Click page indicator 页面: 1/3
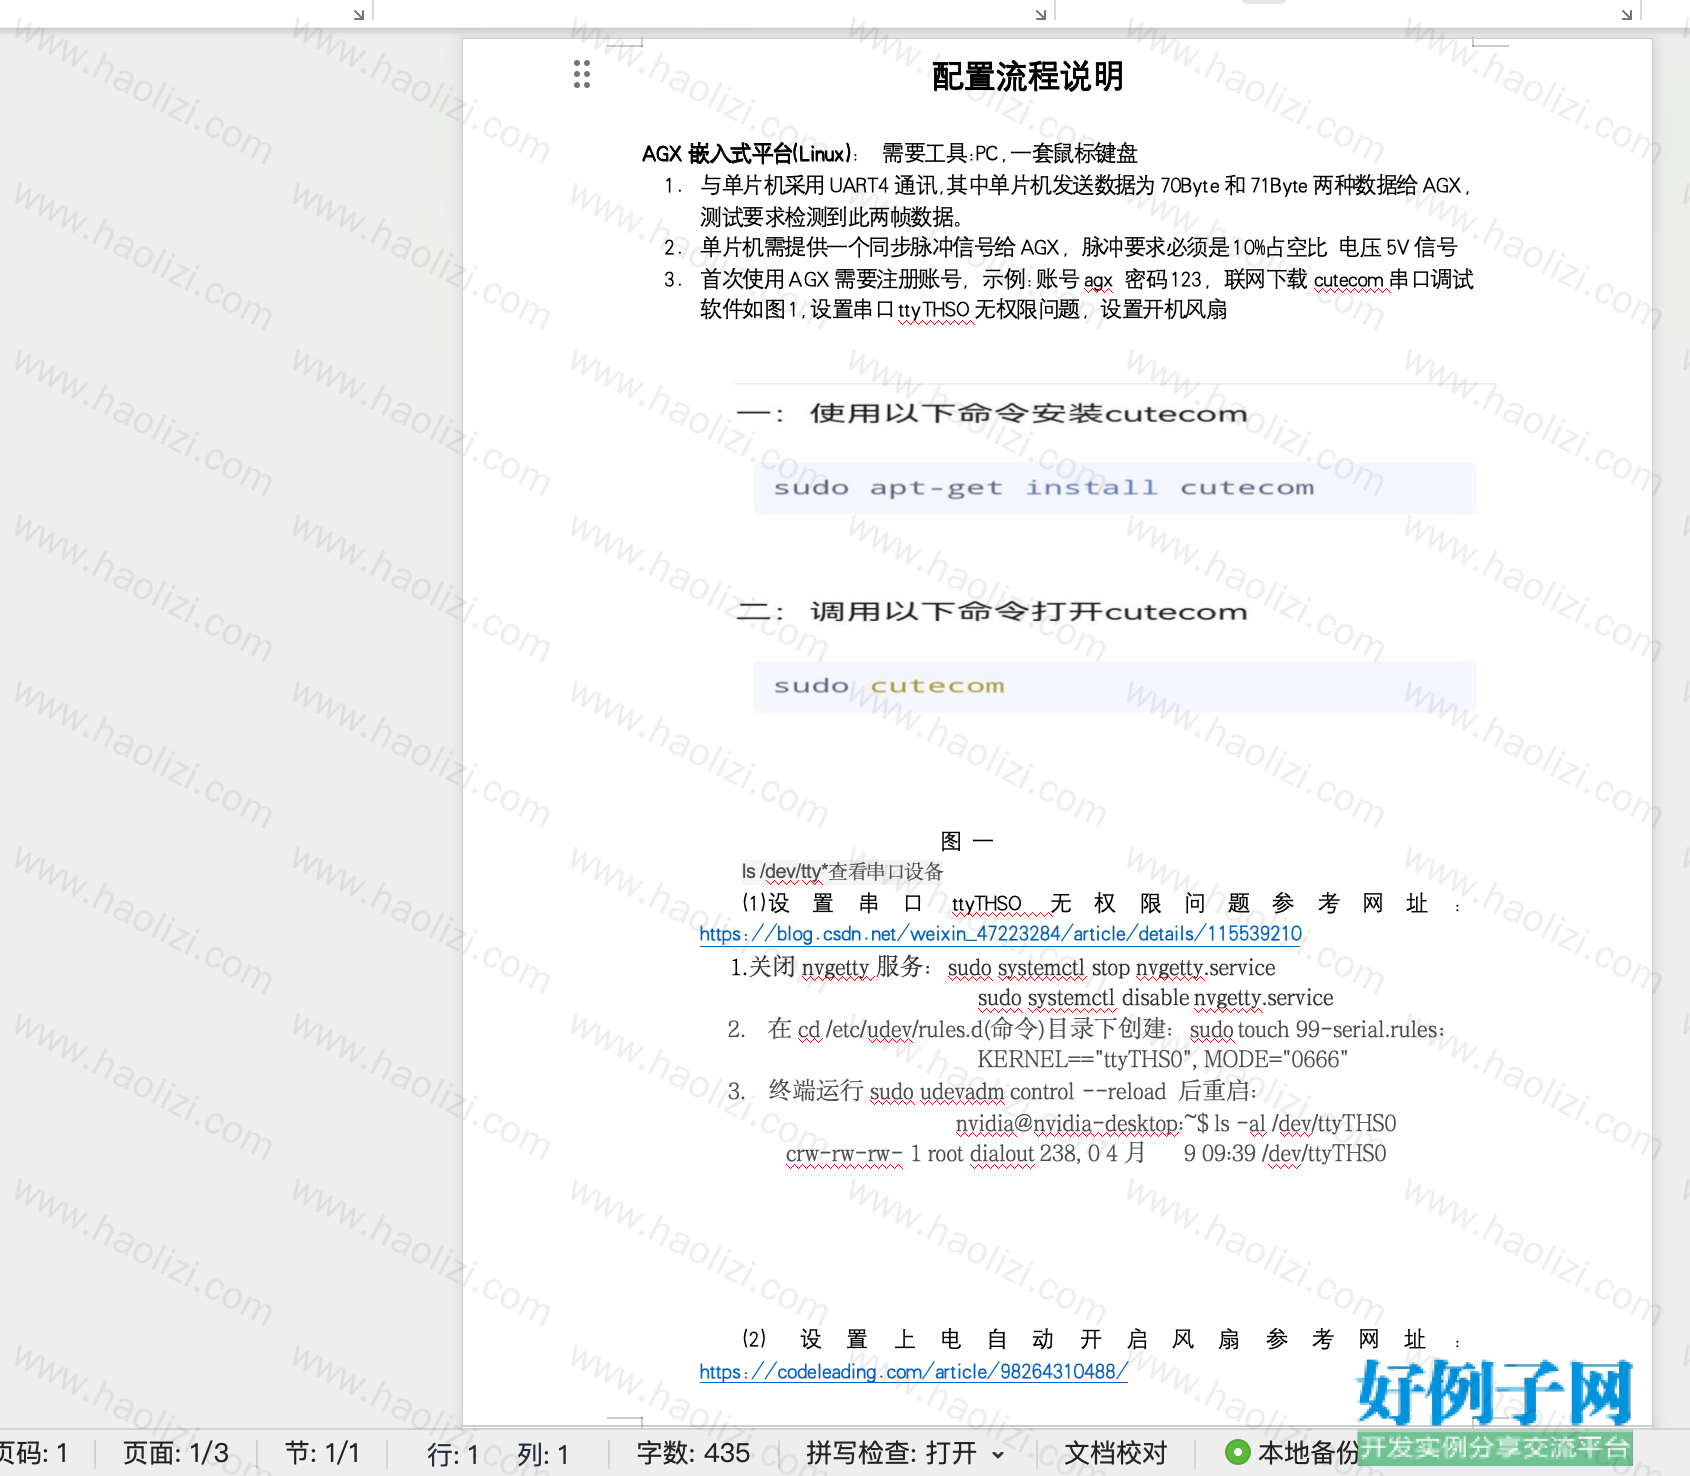Screen dimensions: 1690x1476 pyautogui.click(x=176, y=1453)
